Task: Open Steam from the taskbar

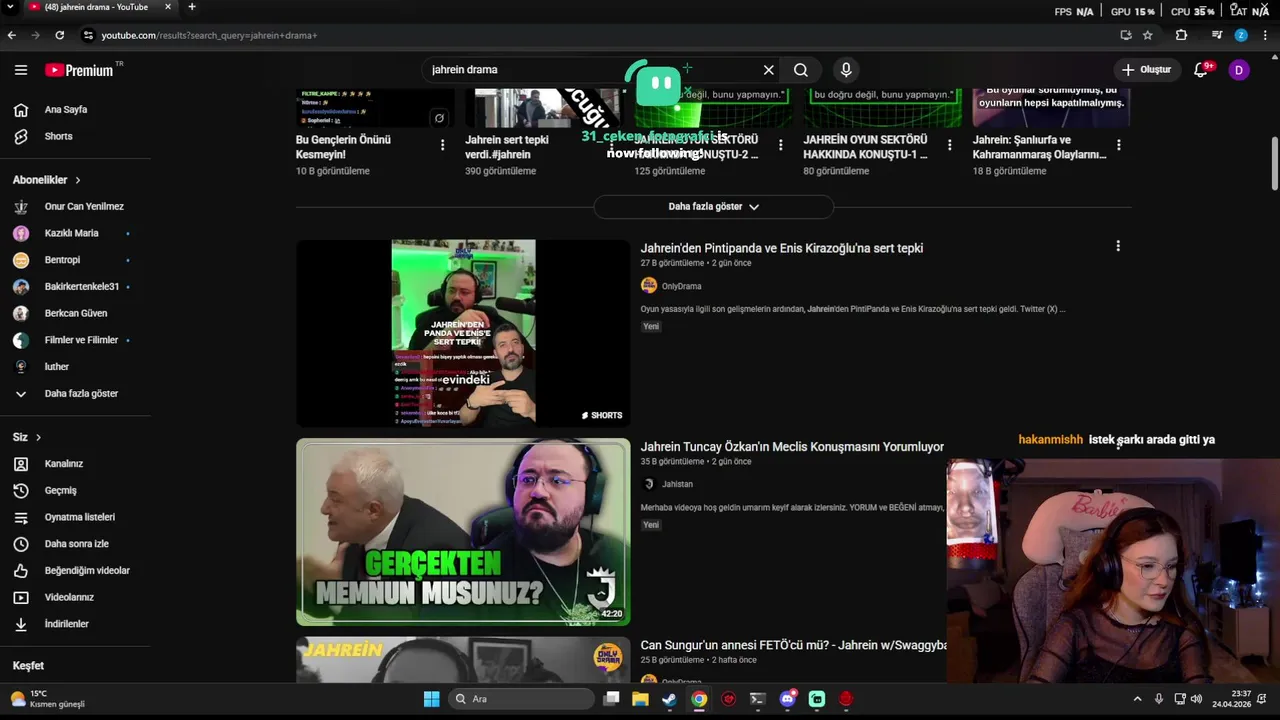Action: (x=669, y=699)
